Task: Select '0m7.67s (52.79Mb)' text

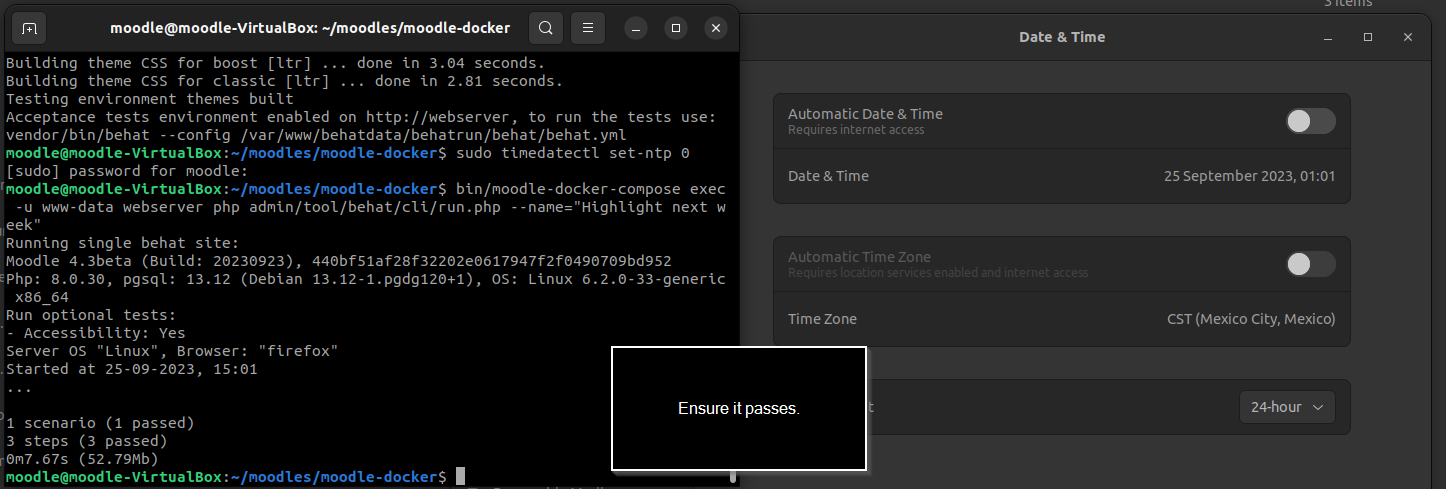Action: pos(82,459)
